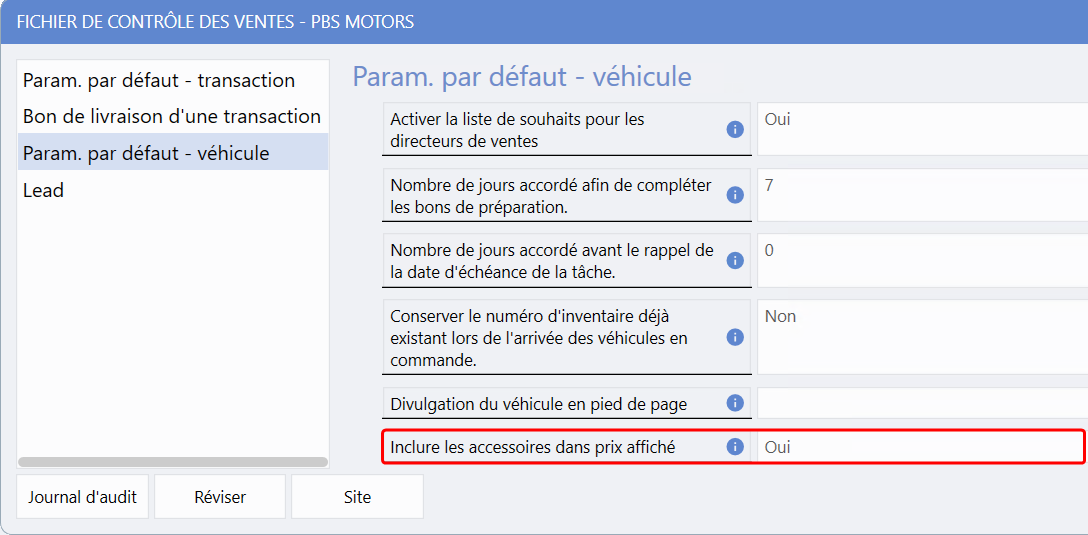Click info icon for preparation days setting
The height and width of the screenshot is (535, 1088).
pyautogui.click(x=734, y=195)
